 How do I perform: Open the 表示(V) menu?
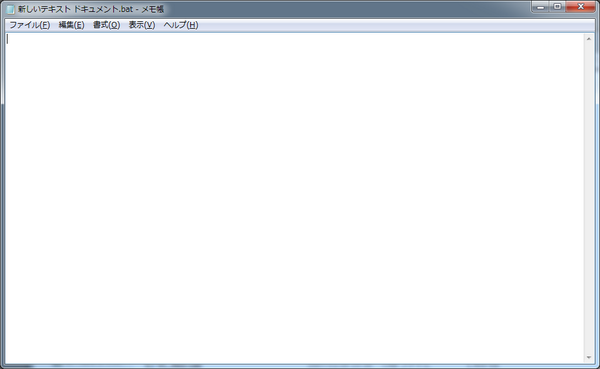(142, 25)
